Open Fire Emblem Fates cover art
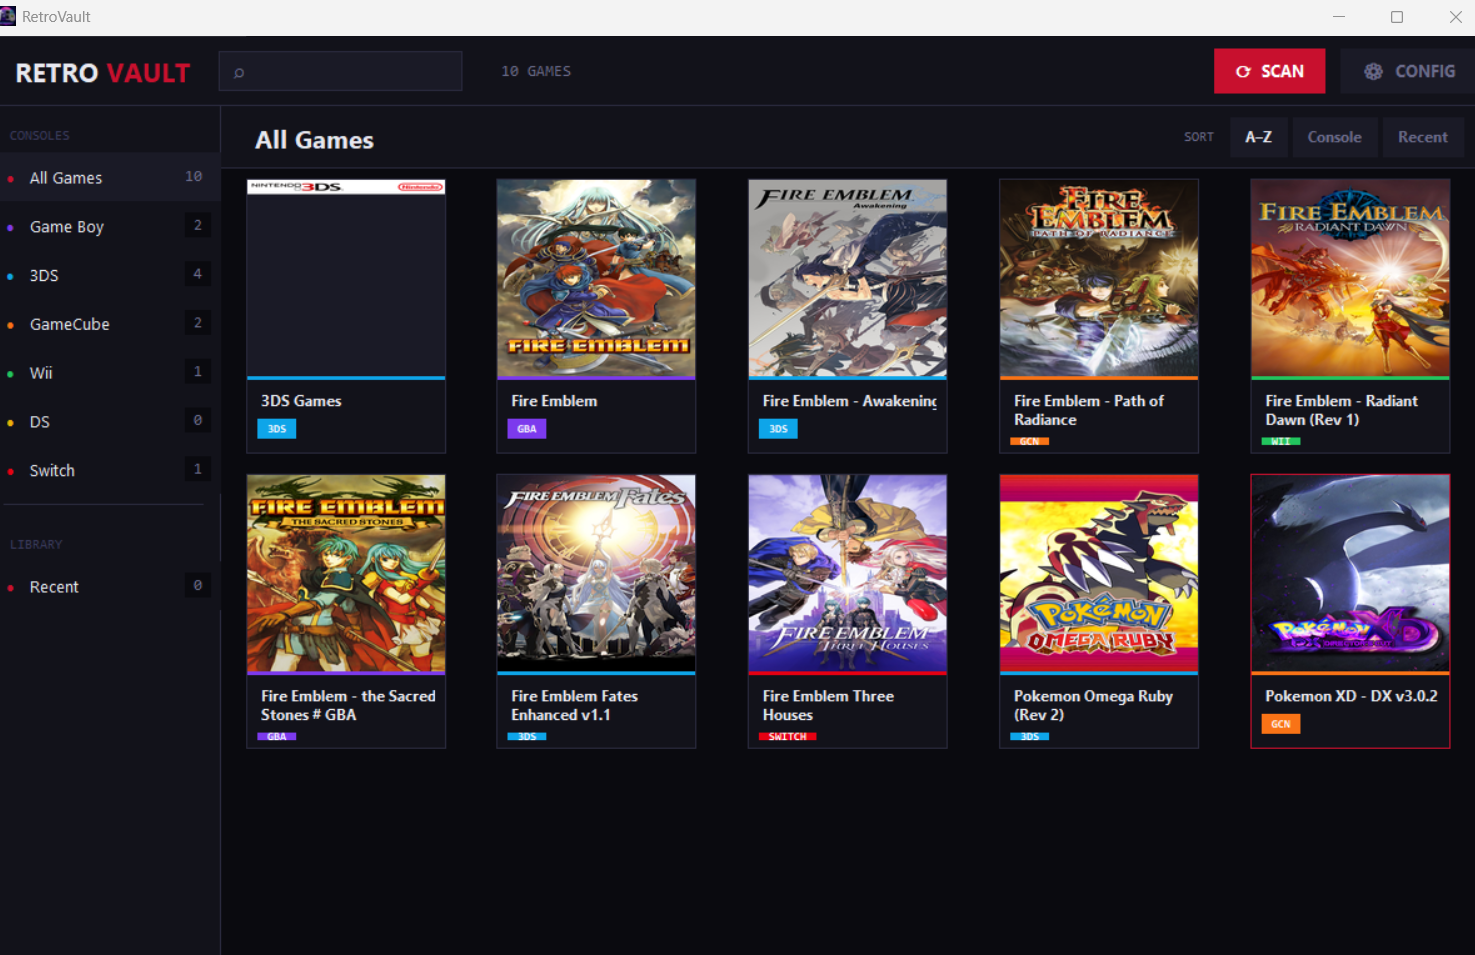Viewport: 1475px width, 955px height. [596, 573]
